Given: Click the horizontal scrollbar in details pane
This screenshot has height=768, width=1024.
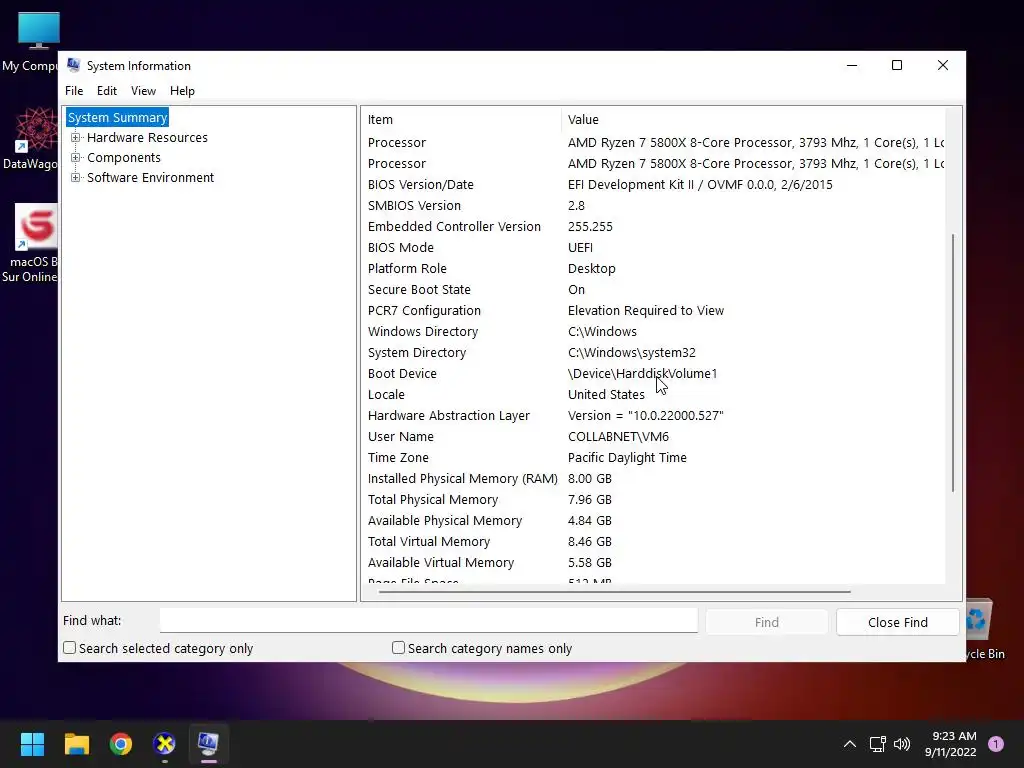Looking at the screenshot, I should 615,592.
